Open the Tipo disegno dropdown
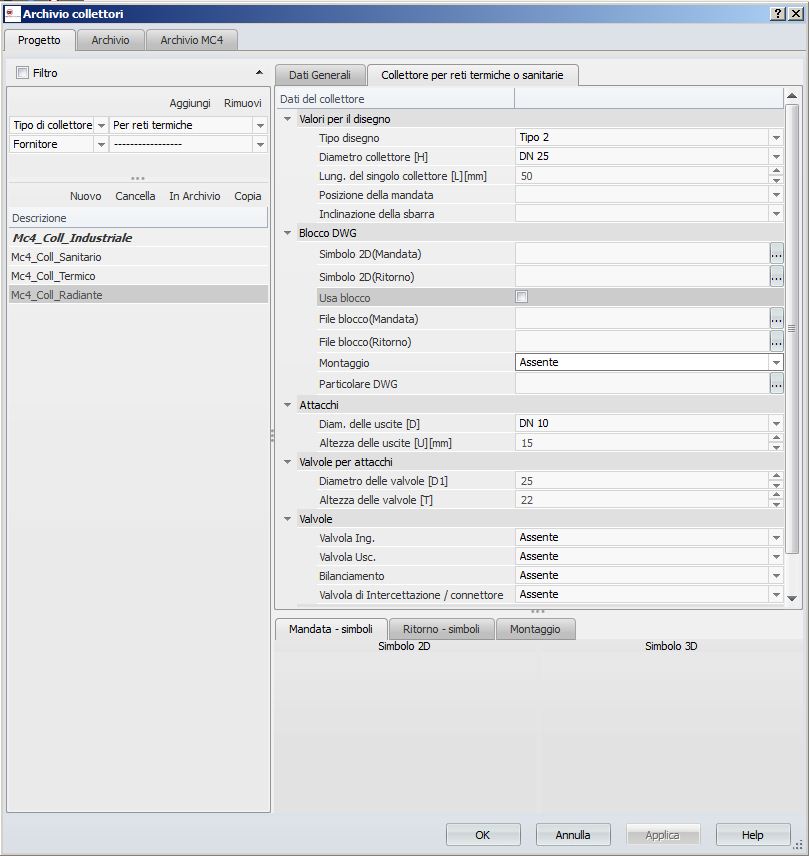This screenshot has height=856, width=809. (775, 137)
